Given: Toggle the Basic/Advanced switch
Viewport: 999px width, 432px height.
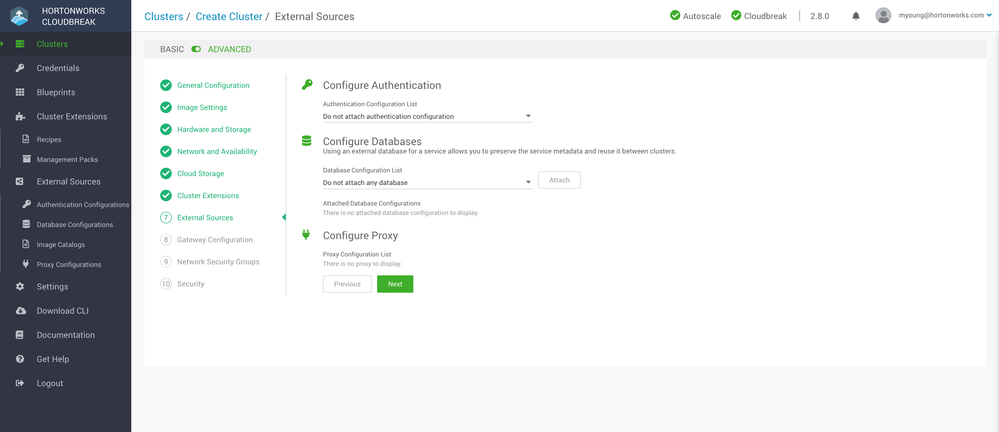Looking at the screenshot, I should pos(197,49).
